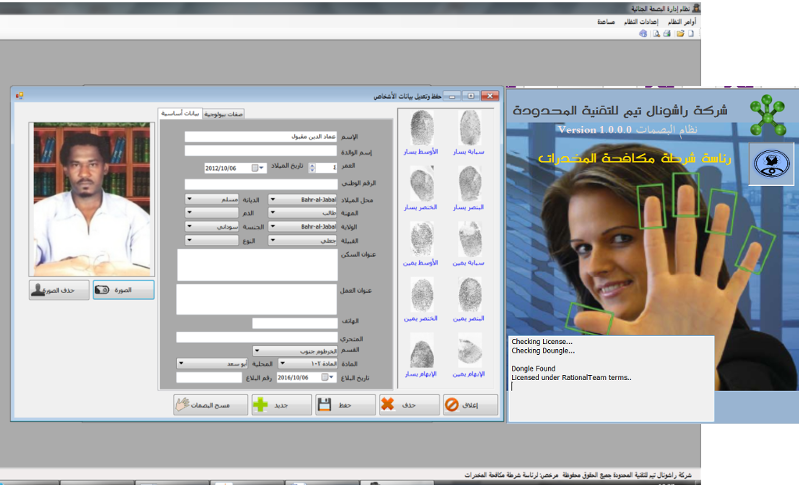The image size is (799, 485).
Task: Select the سبابة يسار left index fingerprint
Action: 470,133
